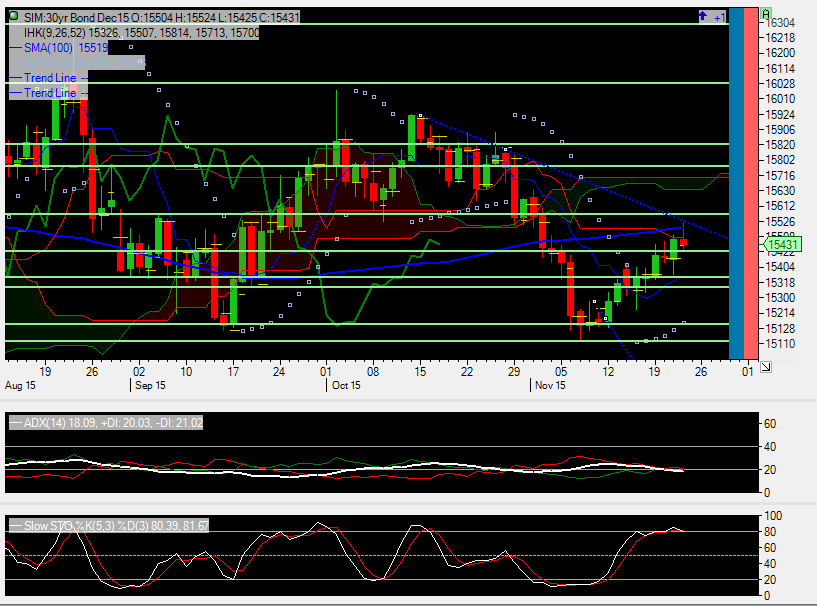The height and width of the screenshot is (606, 817).
Task: Click the blue up arrow icon
Action: [703, 17]
